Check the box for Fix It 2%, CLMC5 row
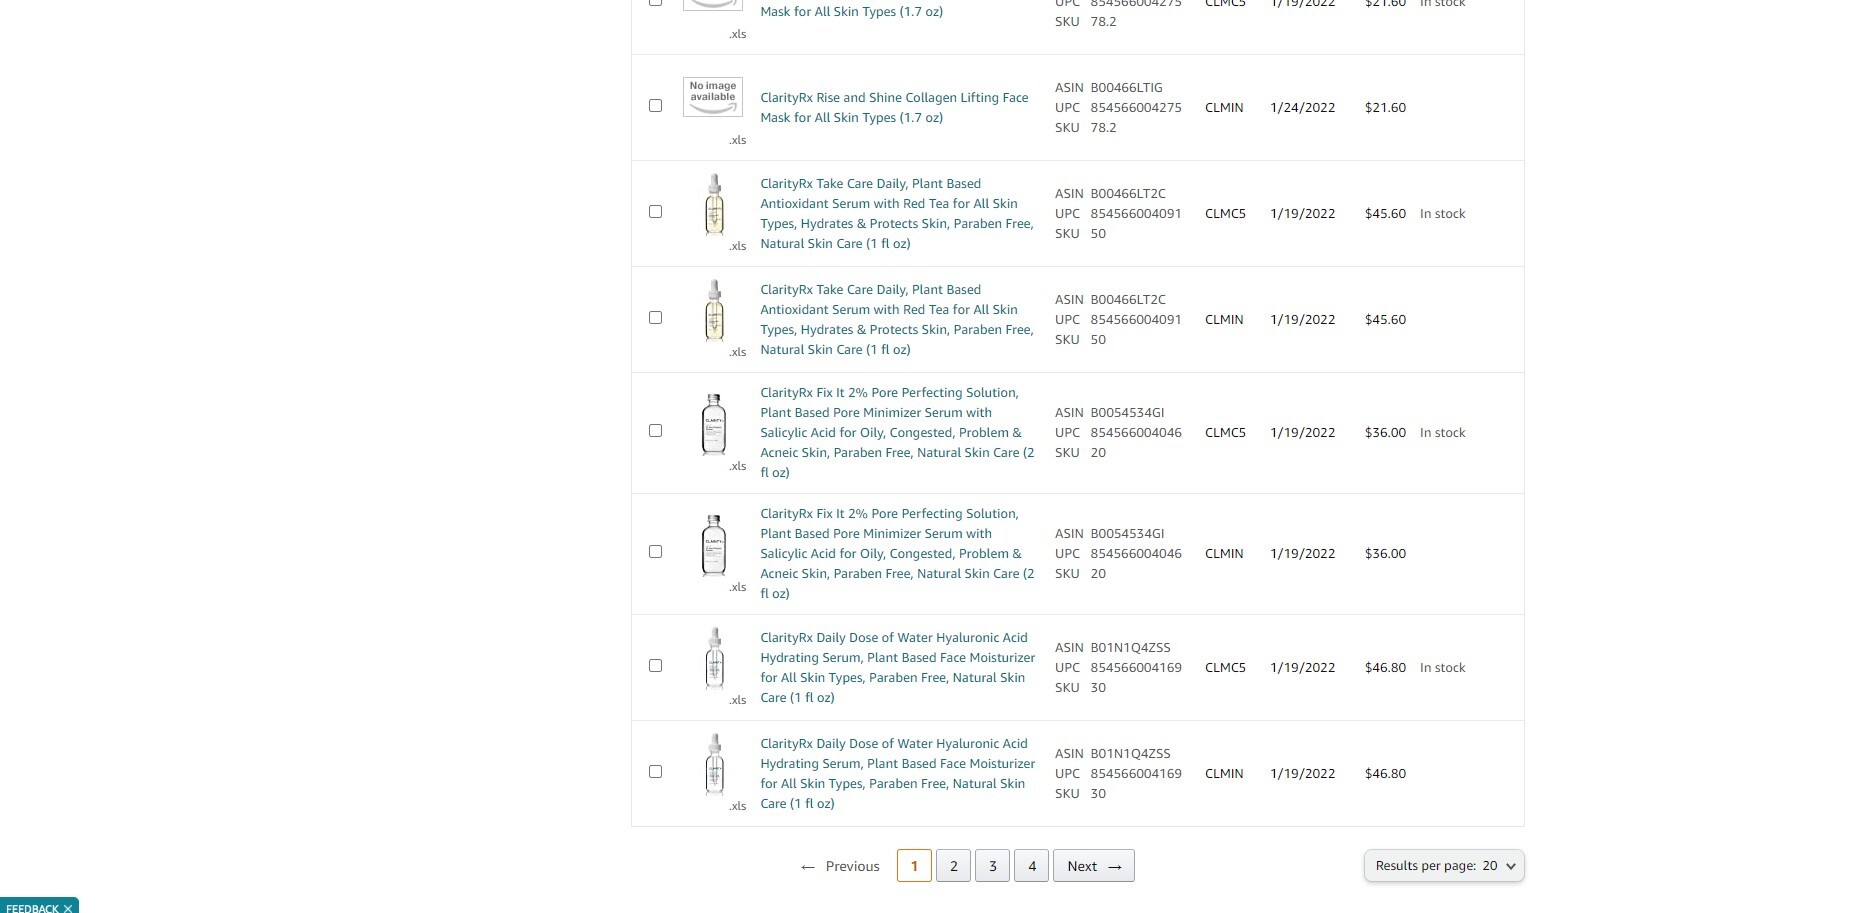This screenshot has height=913, width=1864. click(655, 430)
